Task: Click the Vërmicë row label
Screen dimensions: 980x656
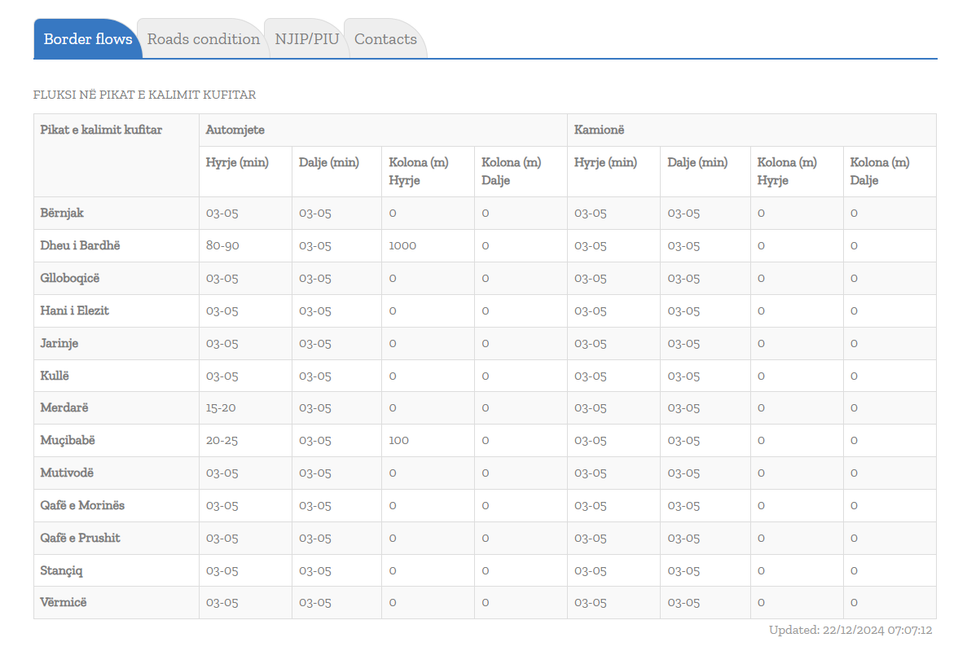Action: (x=63, y=603)
